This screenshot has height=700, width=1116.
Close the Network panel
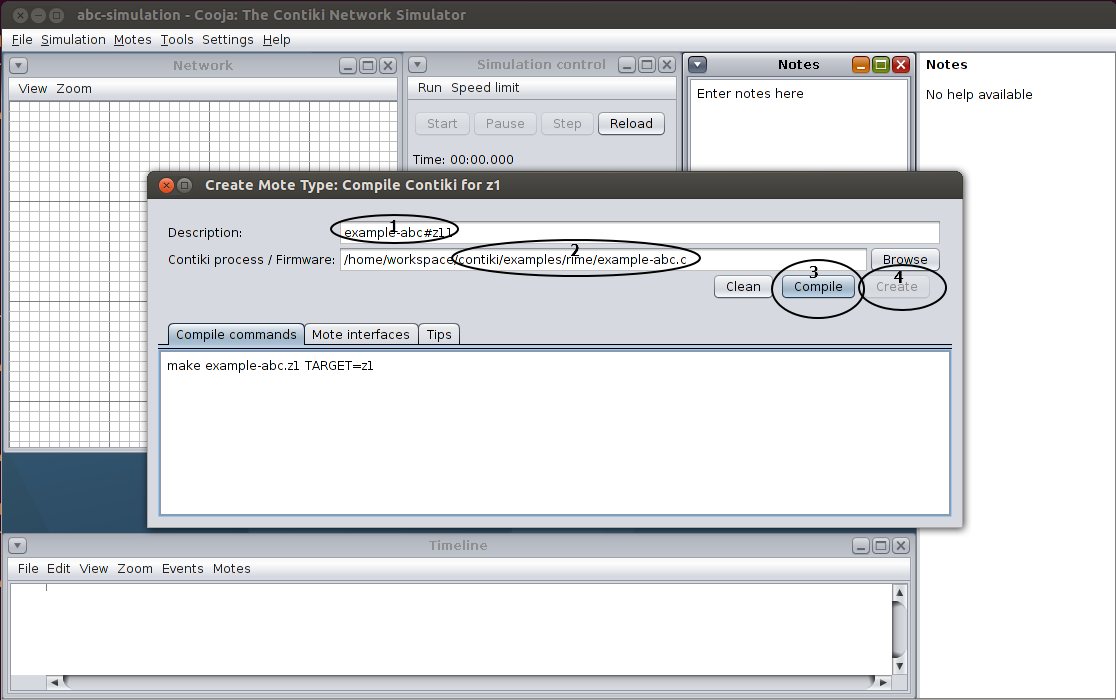(388, 66)
